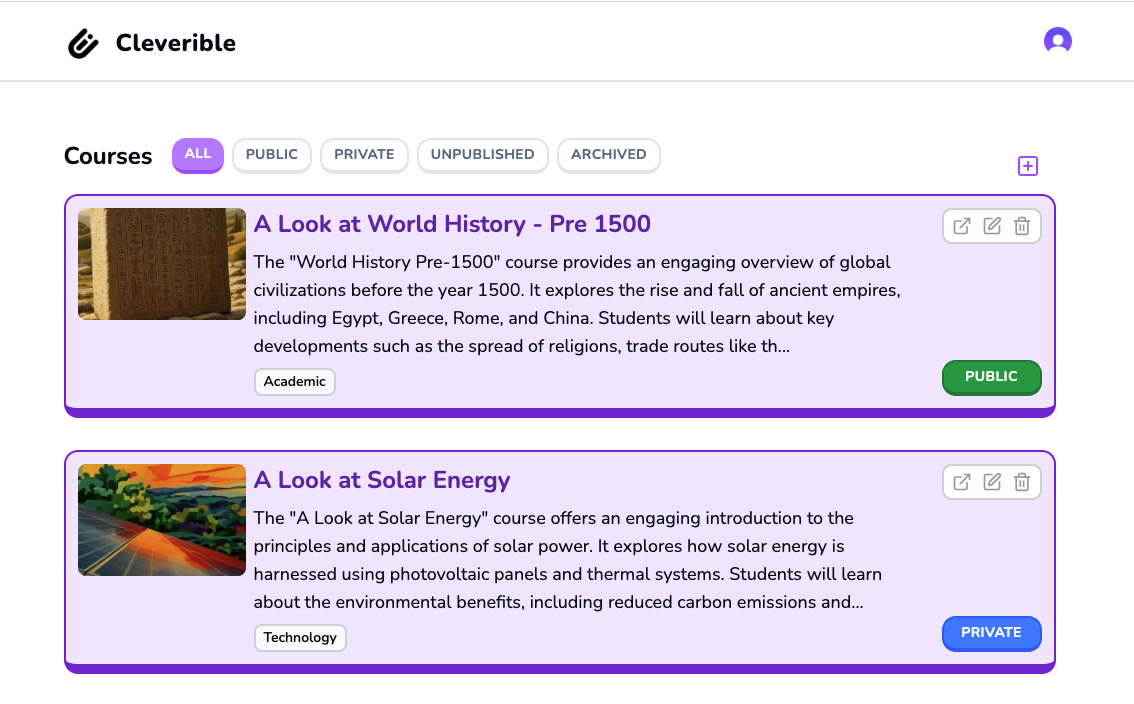Add a new course with plus icon
Viewport: 1134px width, 704px height.
[x=1028, y=166]
